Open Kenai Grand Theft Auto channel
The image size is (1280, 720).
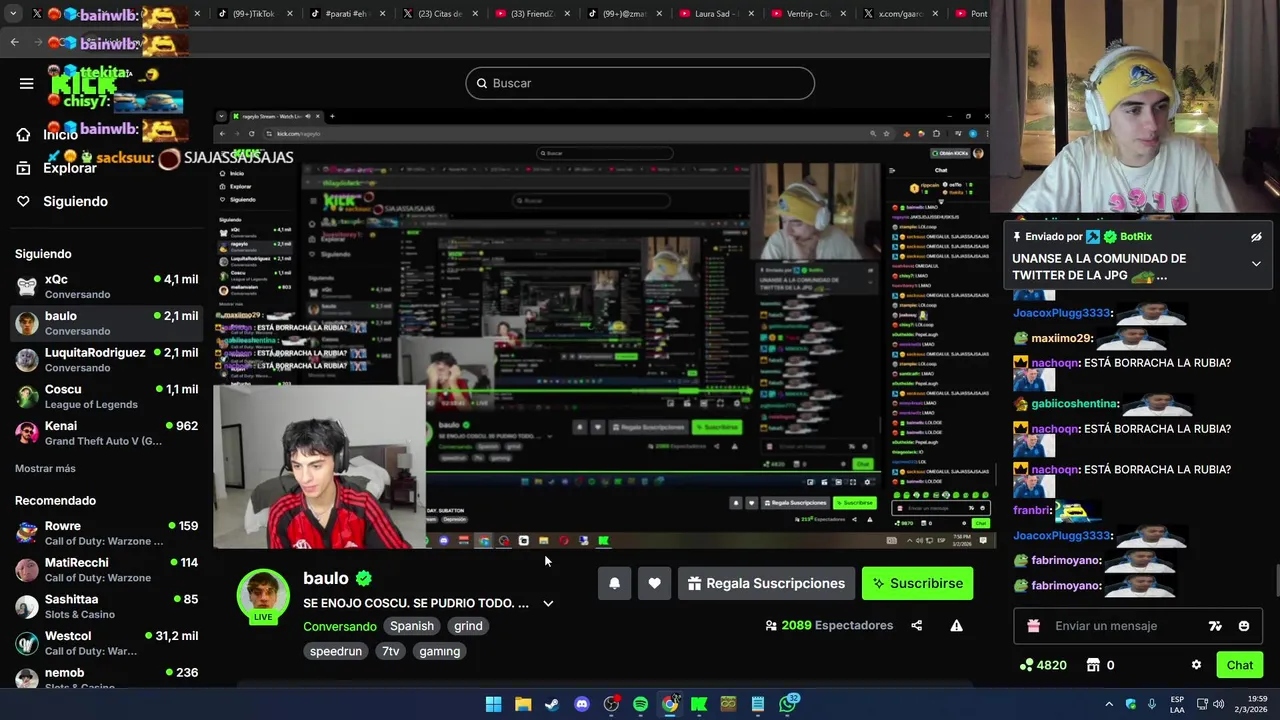pos(107,433)
